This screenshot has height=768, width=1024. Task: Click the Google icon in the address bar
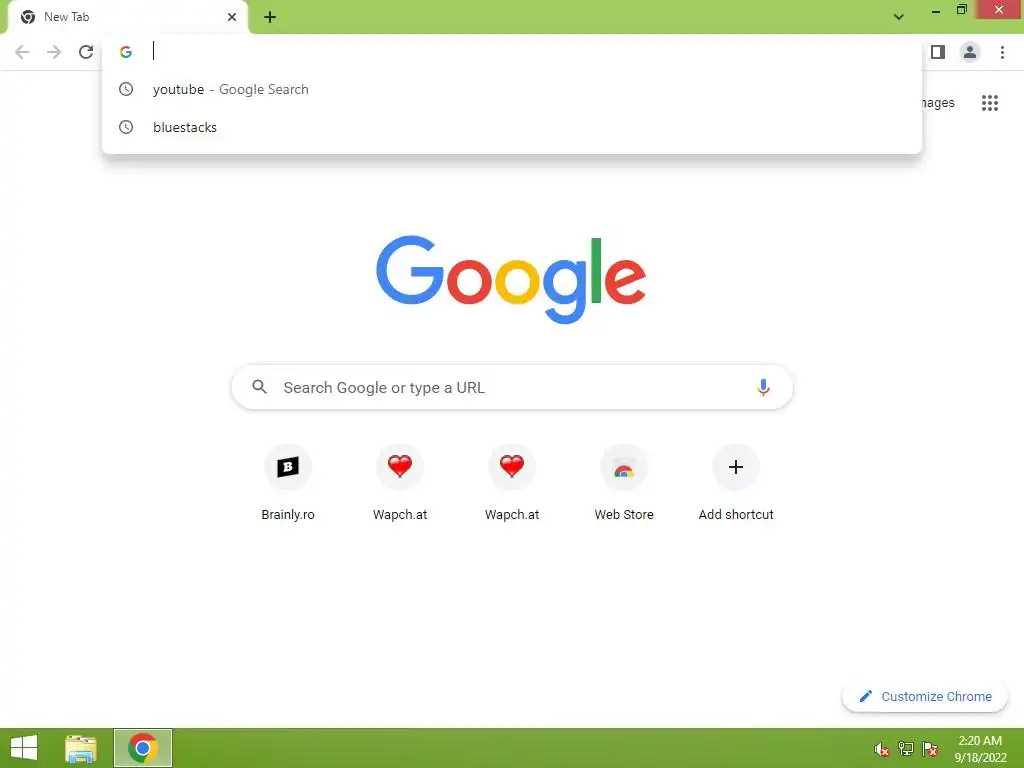(x=126, y=52)
